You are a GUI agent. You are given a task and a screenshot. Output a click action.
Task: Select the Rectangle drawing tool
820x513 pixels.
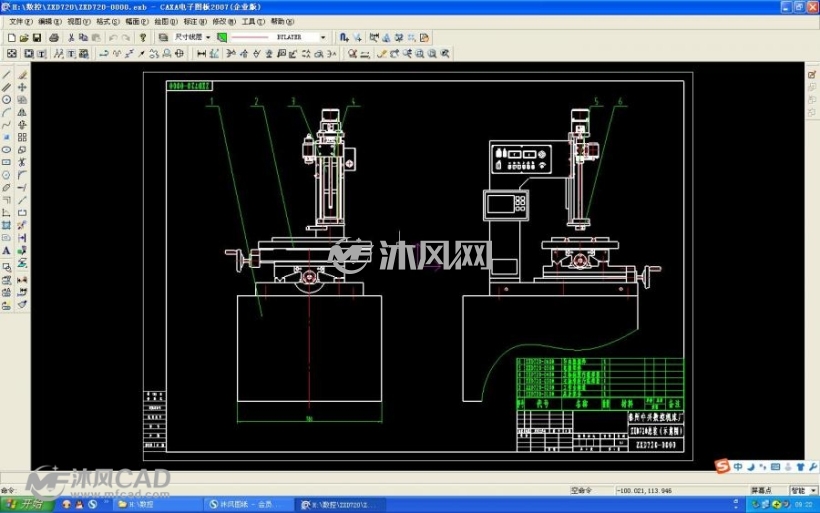tap(6, 162)
